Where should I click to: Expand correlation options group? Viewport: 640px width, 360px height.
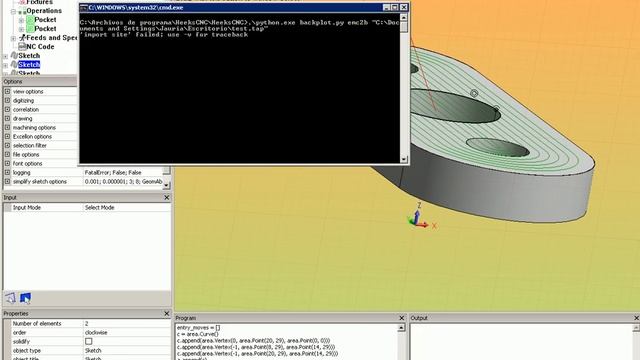point(7,109)
